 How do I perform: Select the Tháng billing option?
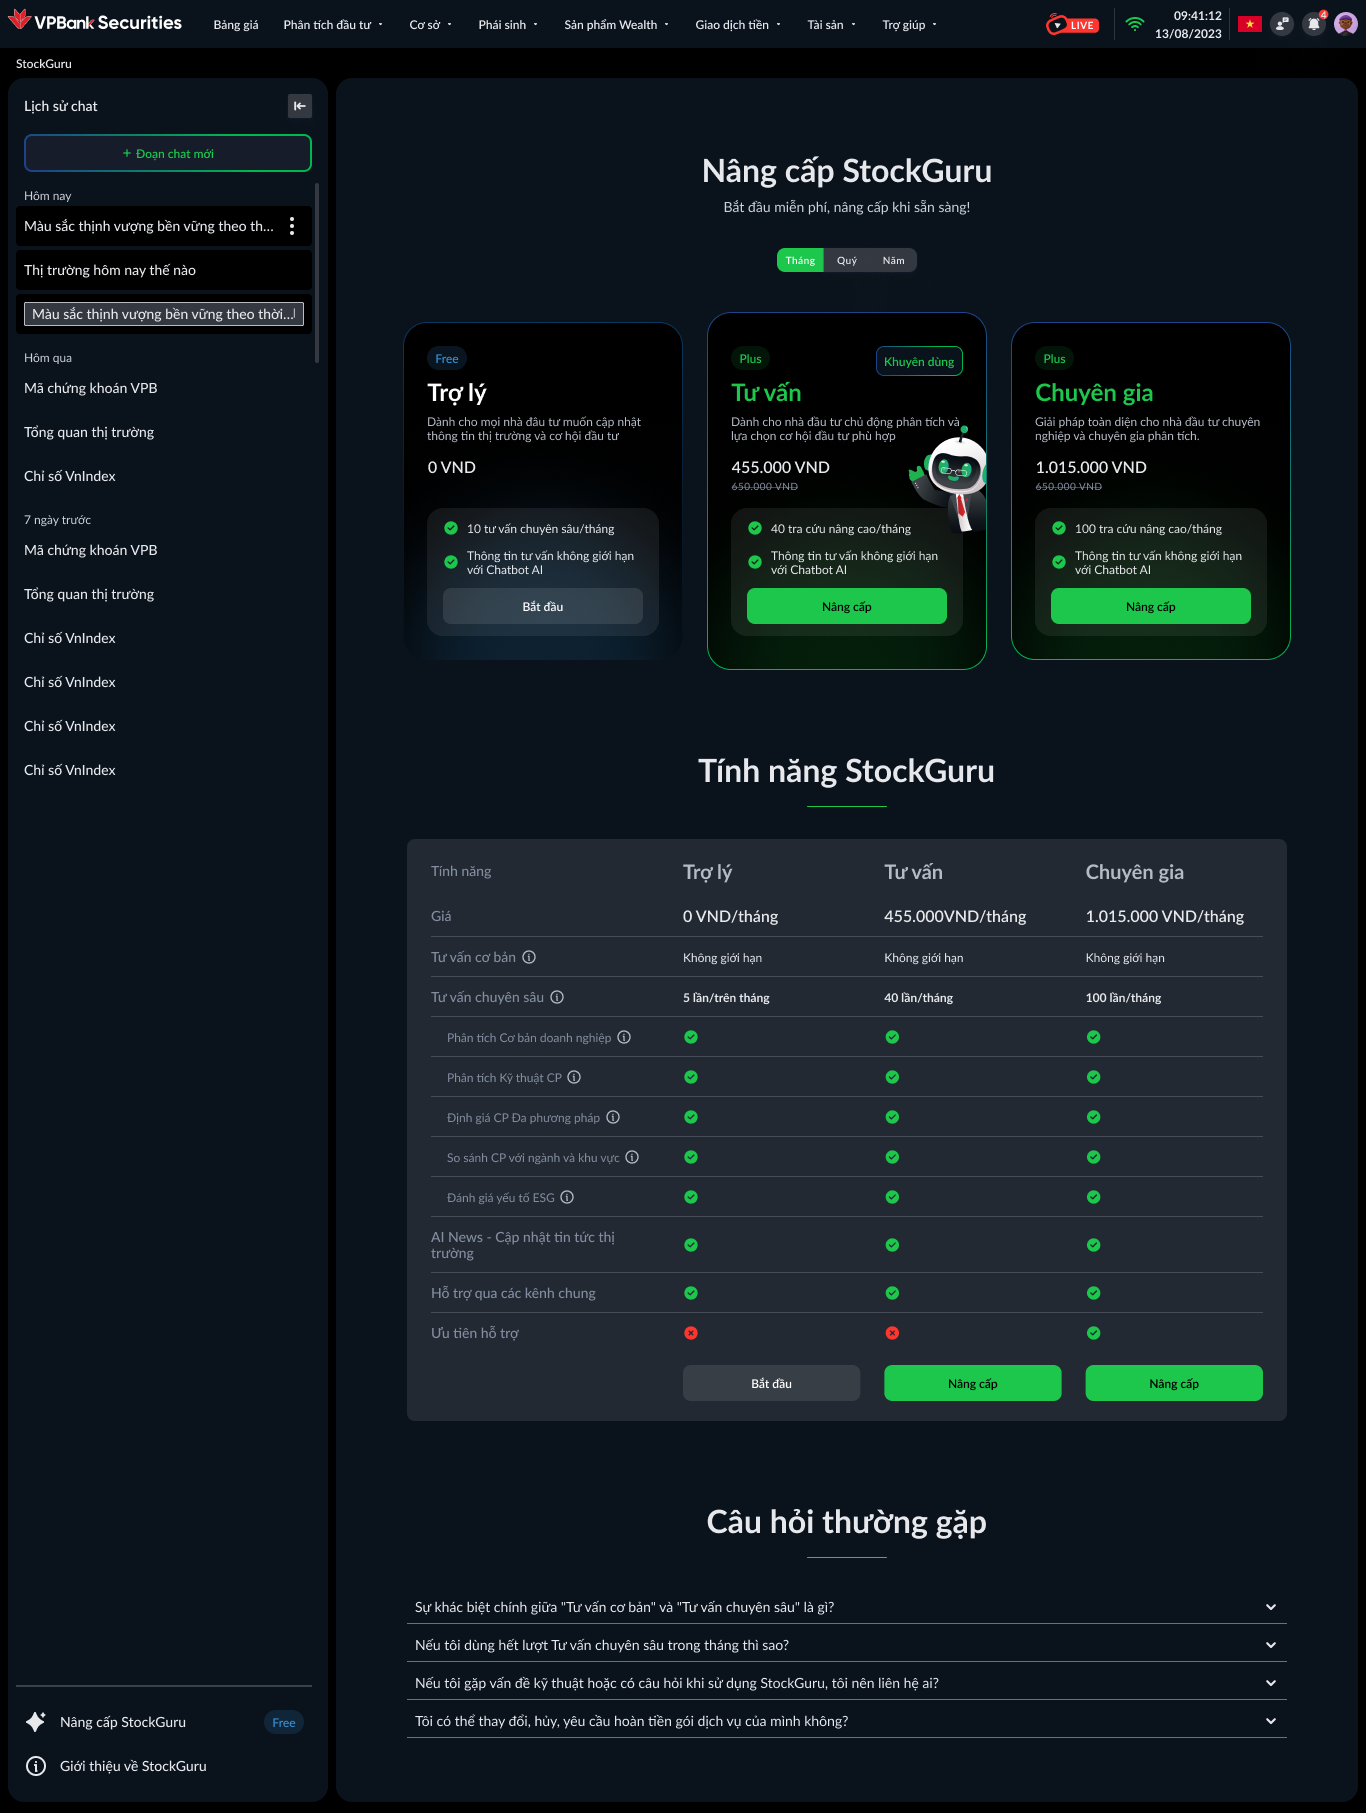click(x=800, y=261)
